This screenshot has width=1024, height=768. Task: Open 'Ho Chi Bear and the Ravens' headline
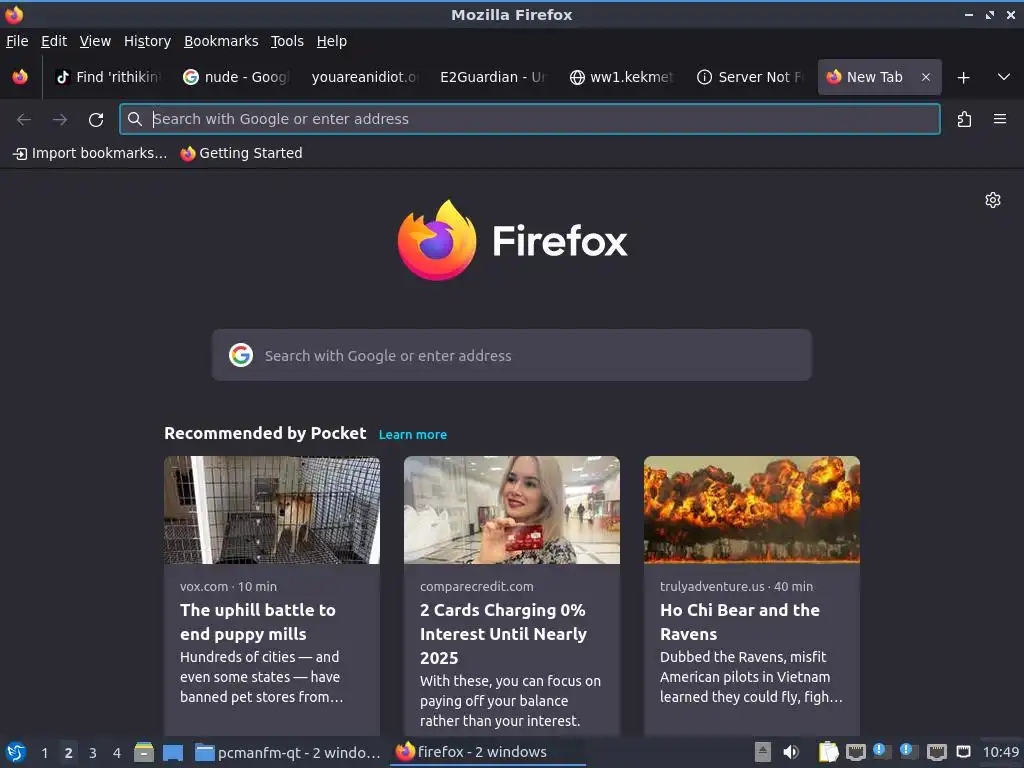(x=740, y=622)
